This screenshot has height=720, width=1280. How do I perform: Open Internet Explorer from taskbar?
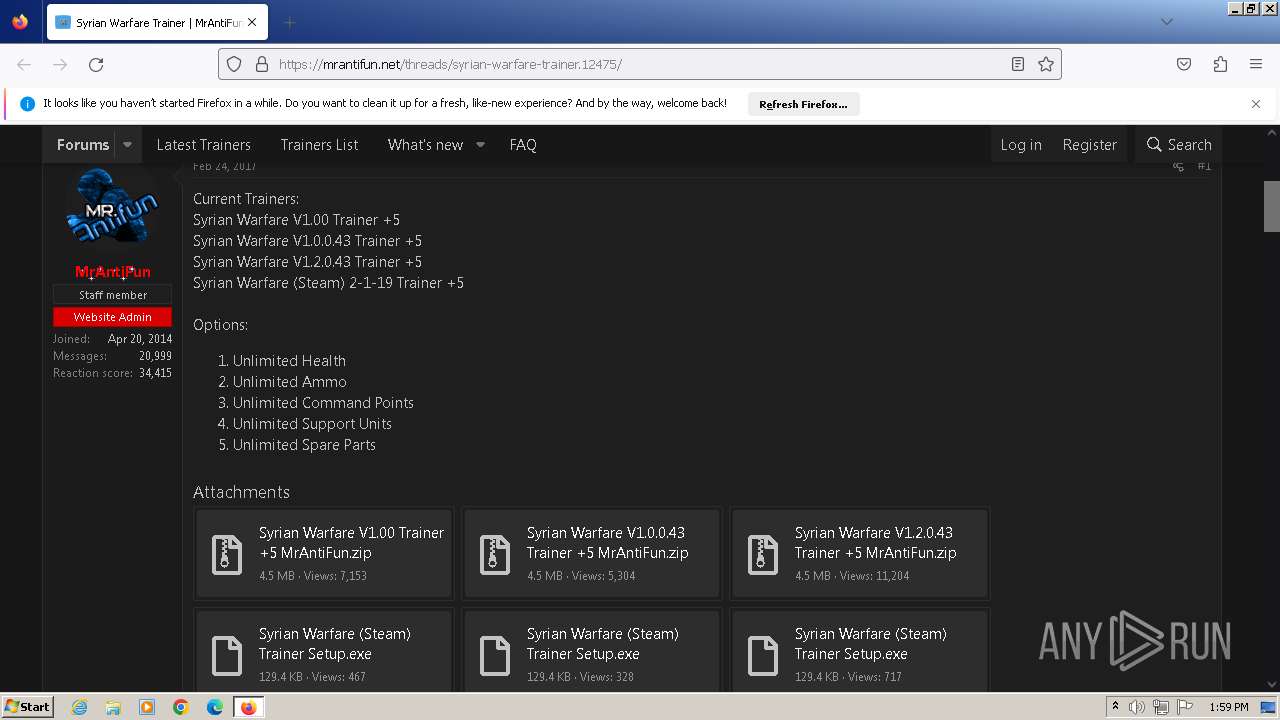[x=79, y=707]
